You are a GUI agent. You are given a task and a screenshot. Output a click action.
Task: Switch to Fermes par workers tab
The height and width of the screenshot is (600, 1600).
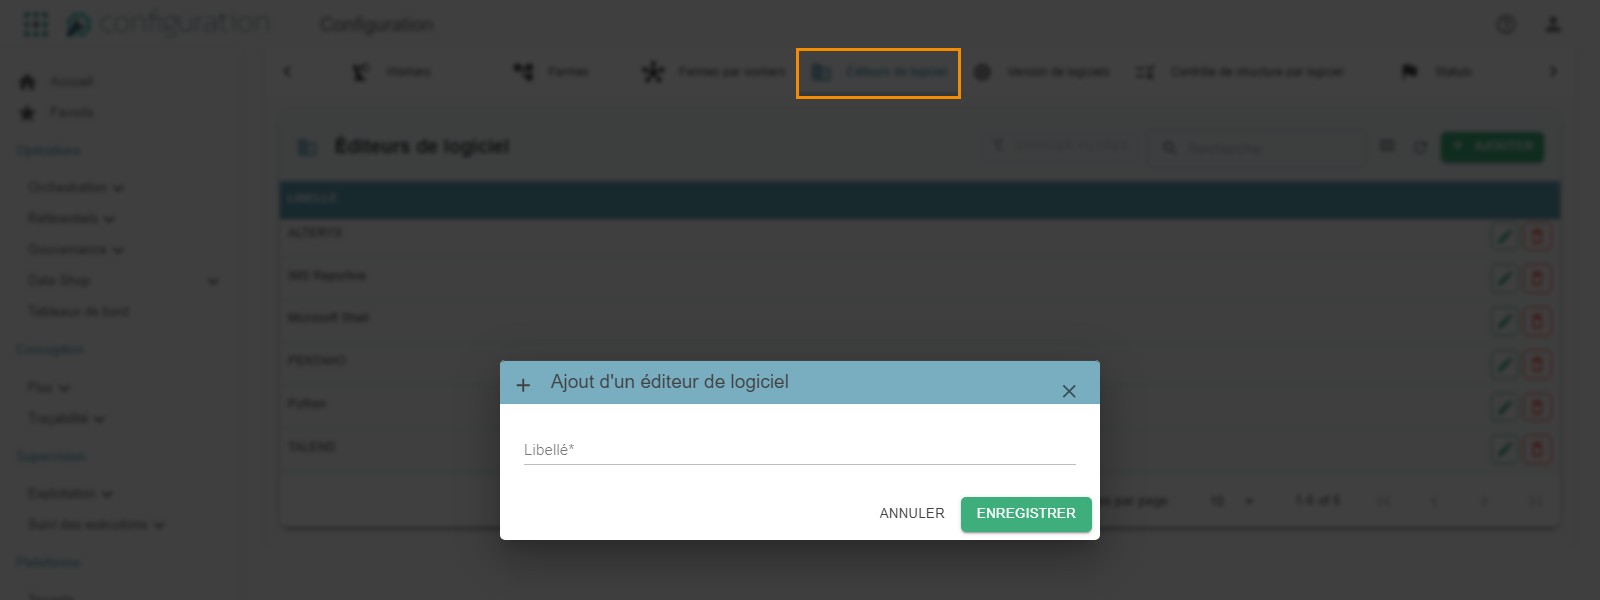point(713,72)
